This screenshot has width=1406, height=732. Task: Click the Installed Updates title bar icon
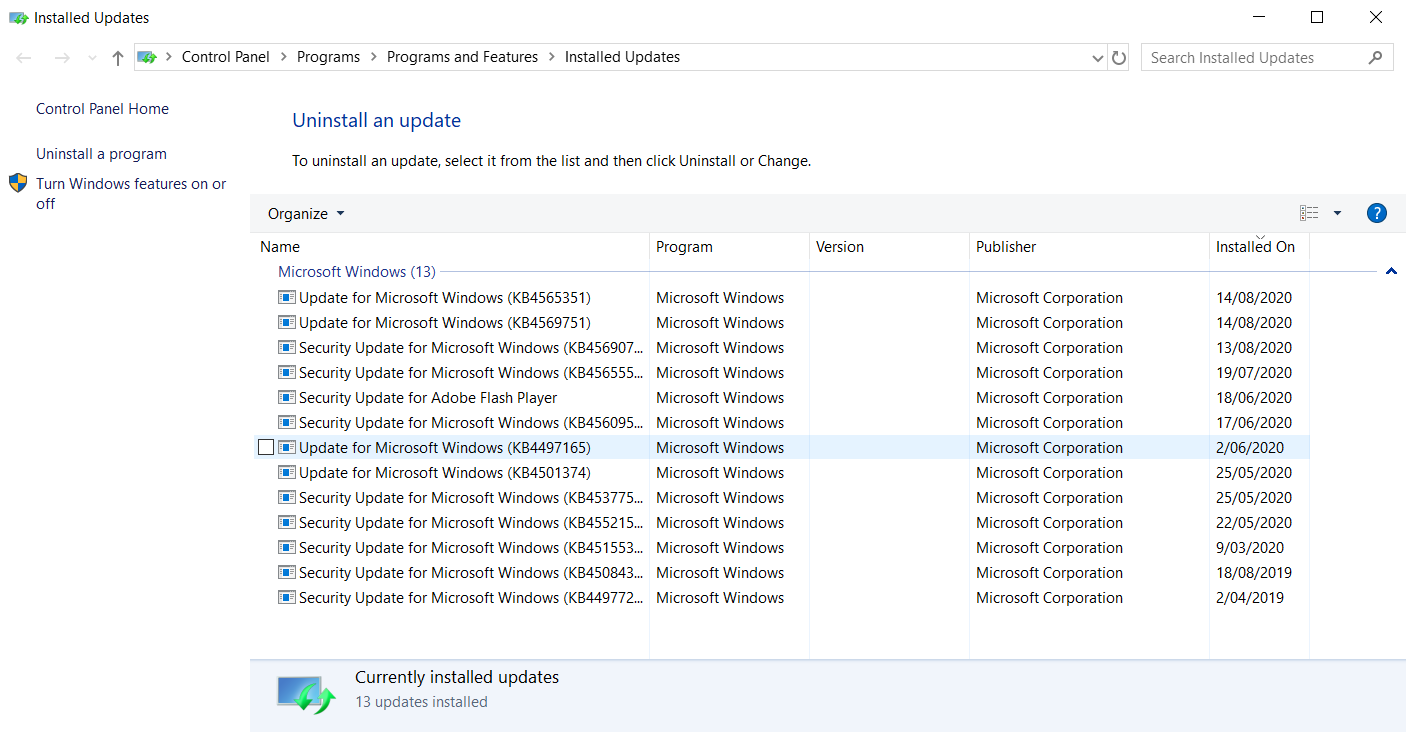coord(17,17)
